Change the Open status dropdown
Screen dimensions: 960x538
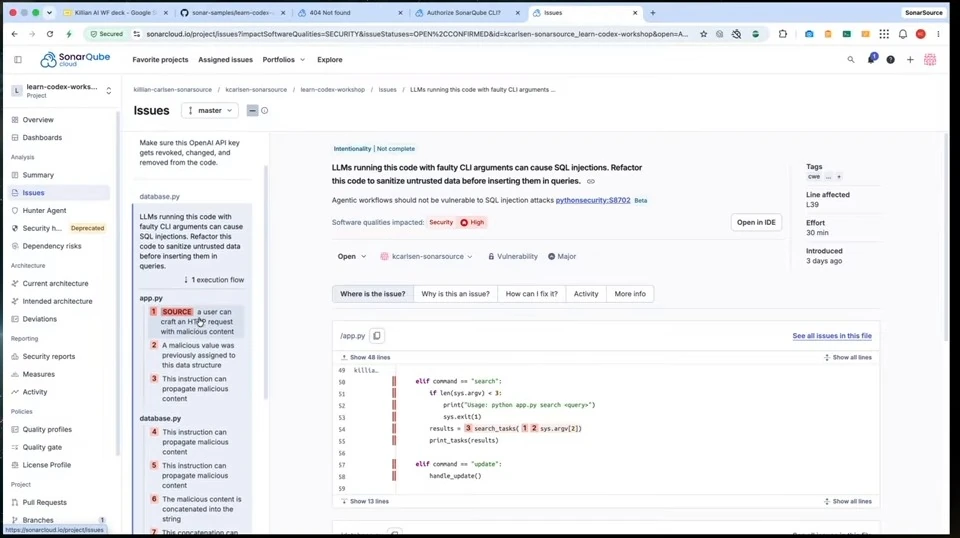[x=351, y=256]
